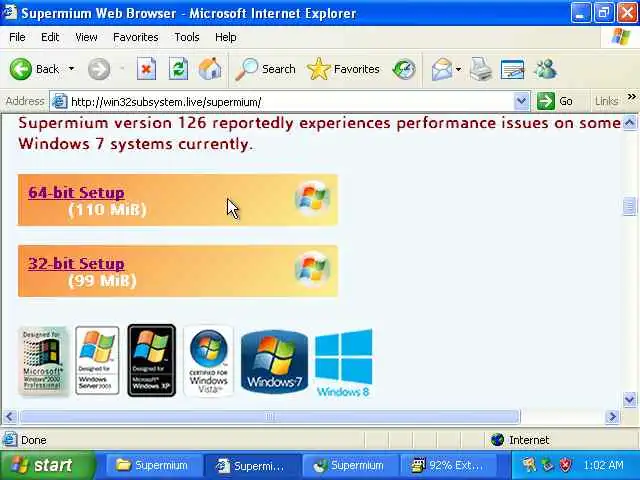Screen dimensions: 640x480
Task: Click the vertical scrollbar down arrow
Action: [630, 399]
